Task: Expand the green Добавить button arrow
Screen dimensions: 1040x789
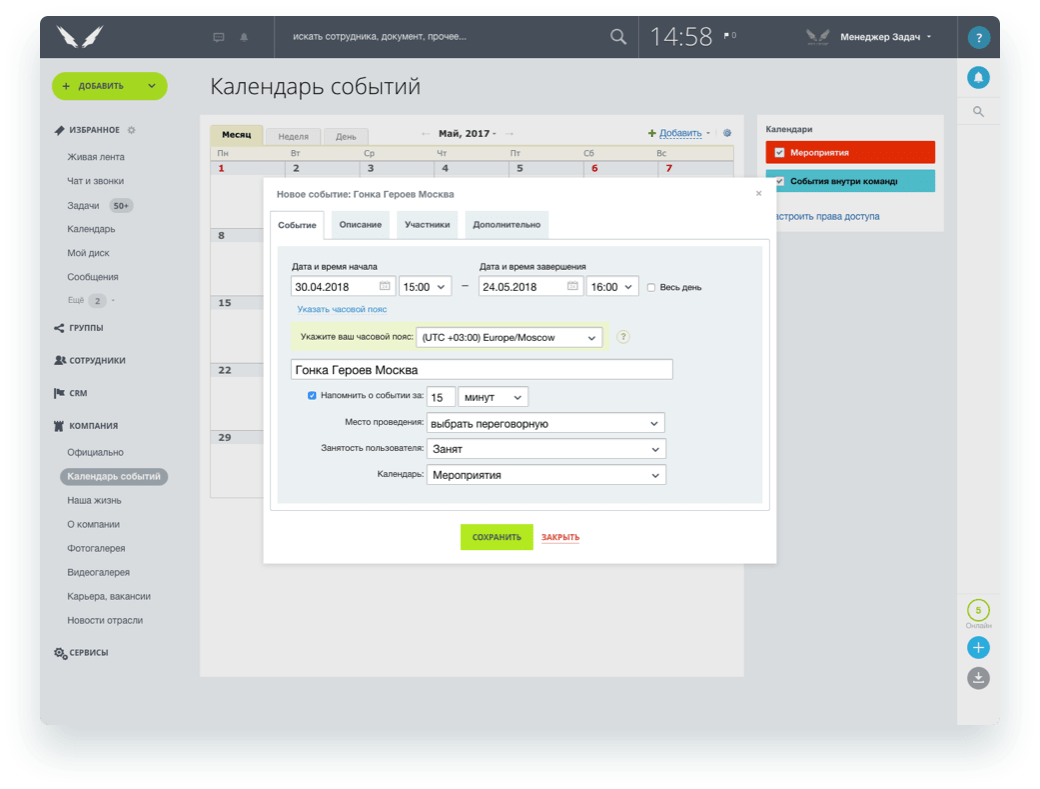Action: (x=152, y=86)
